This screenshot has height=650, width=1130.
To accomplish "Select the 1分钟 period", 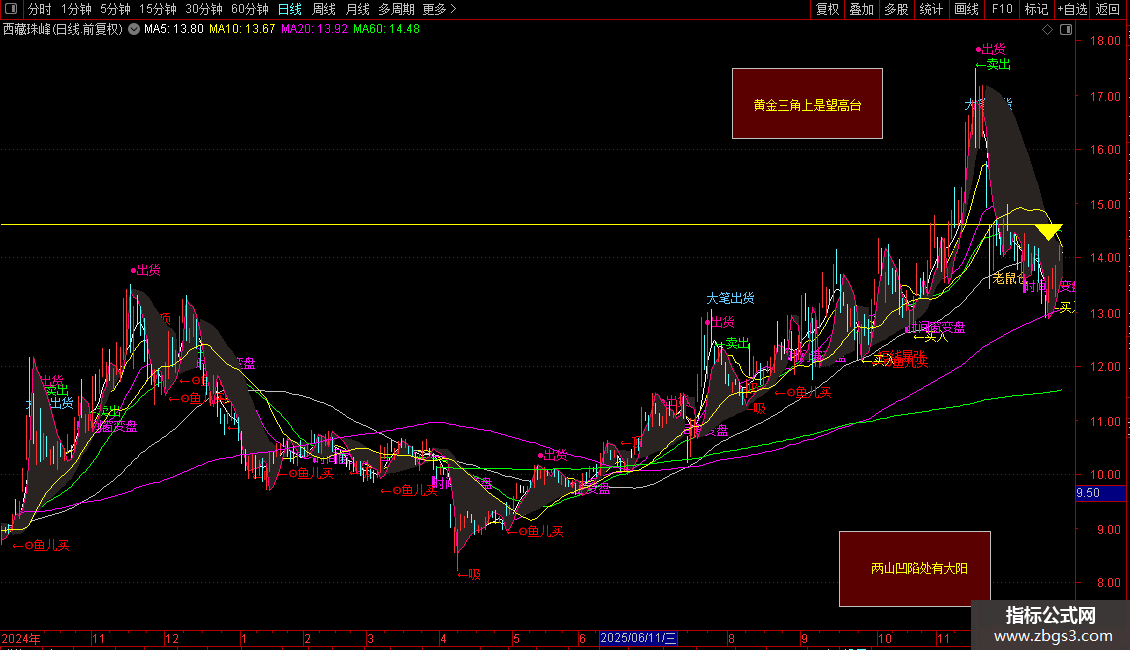I will pos(76,9).
